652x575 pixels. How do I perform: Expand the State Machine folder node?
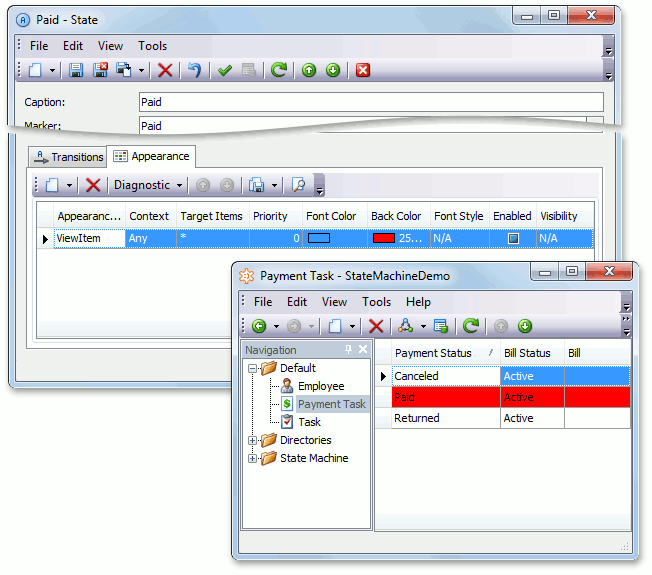tap(252, 458)
